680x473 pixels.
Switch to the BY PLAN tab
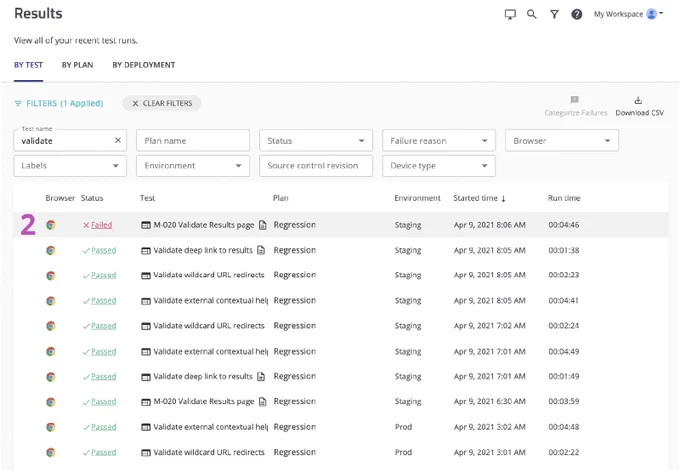point(77,65)
